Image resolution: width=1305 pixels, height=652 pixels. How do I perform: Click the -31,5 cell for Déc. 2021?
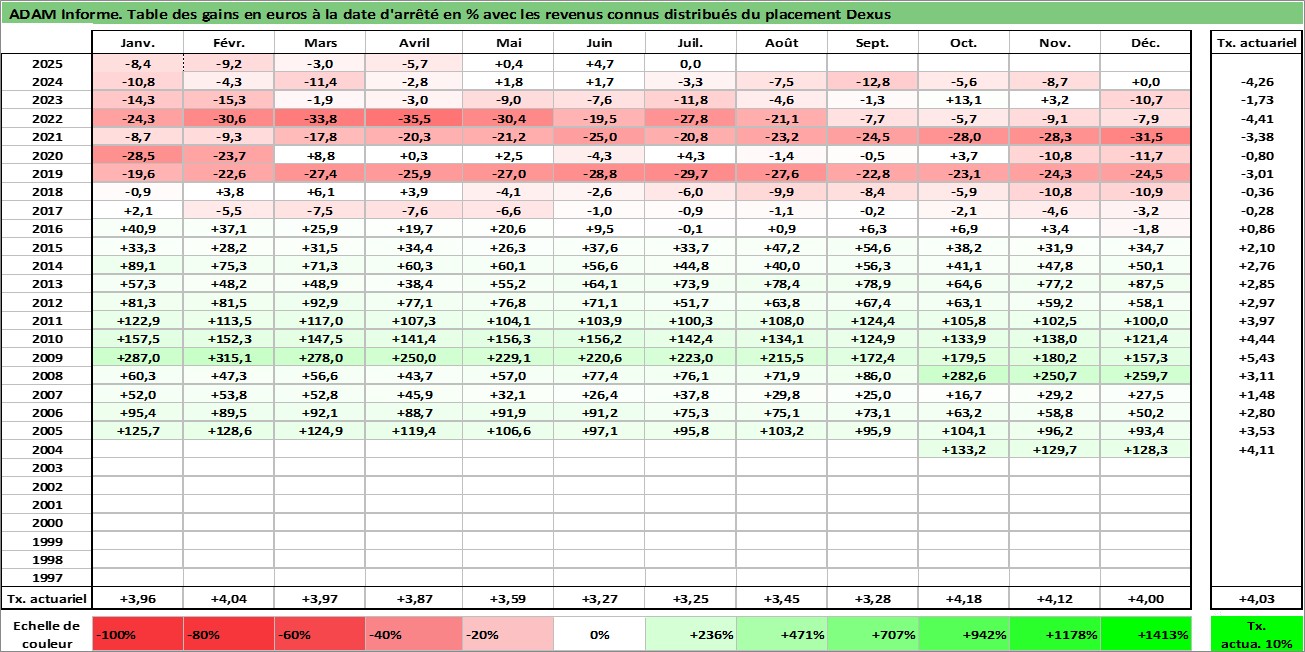point(1146,136)
